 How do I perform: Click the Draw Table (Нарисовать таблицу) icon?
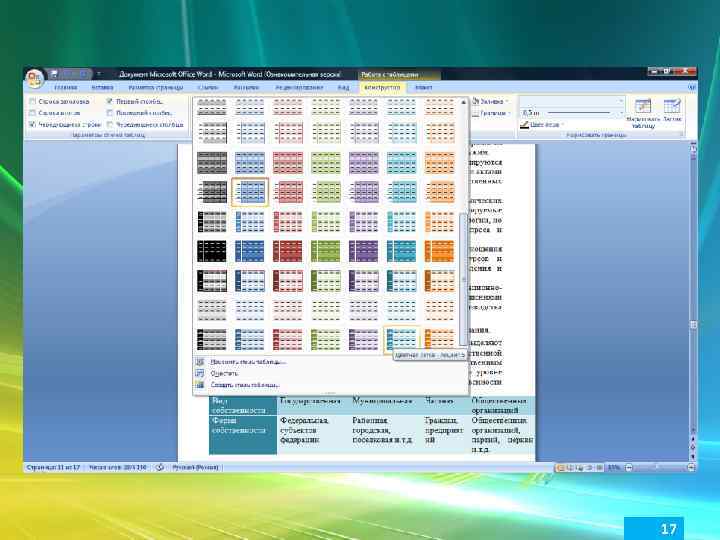point(643,106)
